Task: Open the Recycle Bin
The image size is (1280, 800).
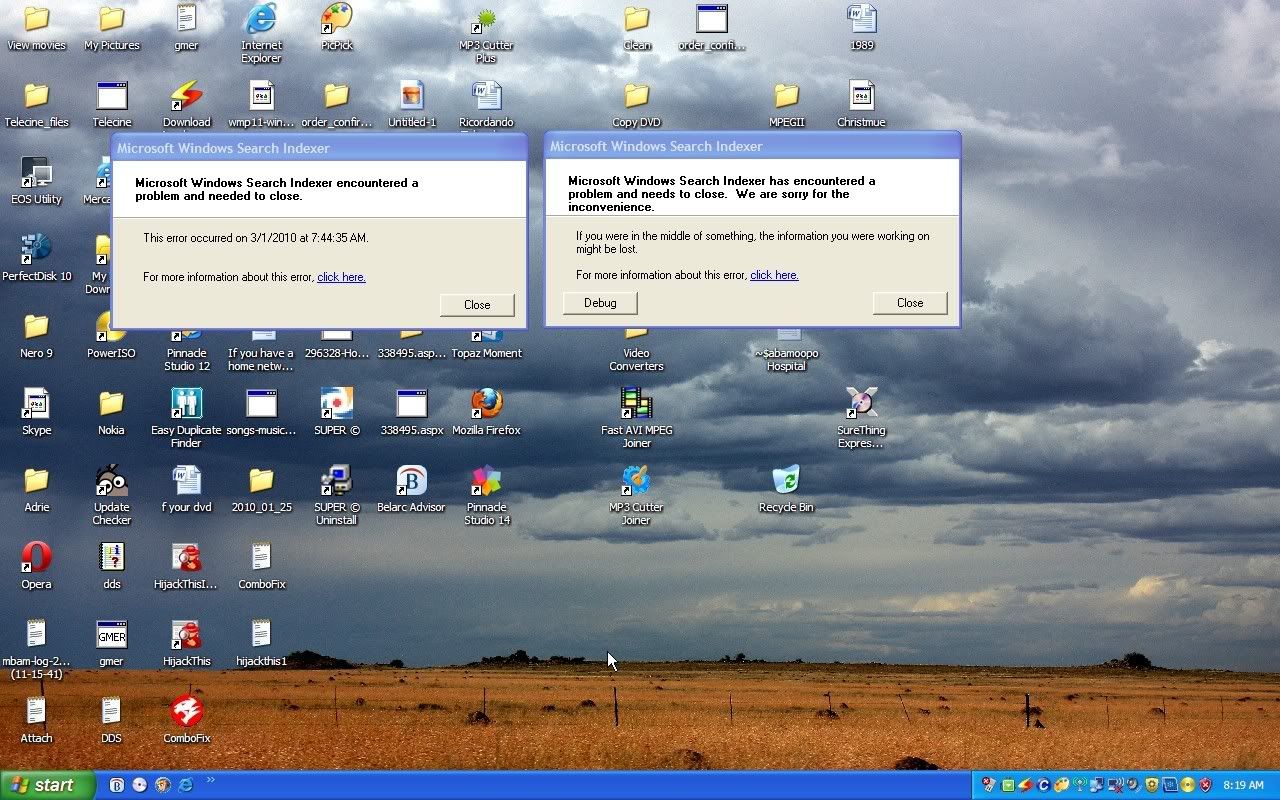Action: (x=786, y=489)
